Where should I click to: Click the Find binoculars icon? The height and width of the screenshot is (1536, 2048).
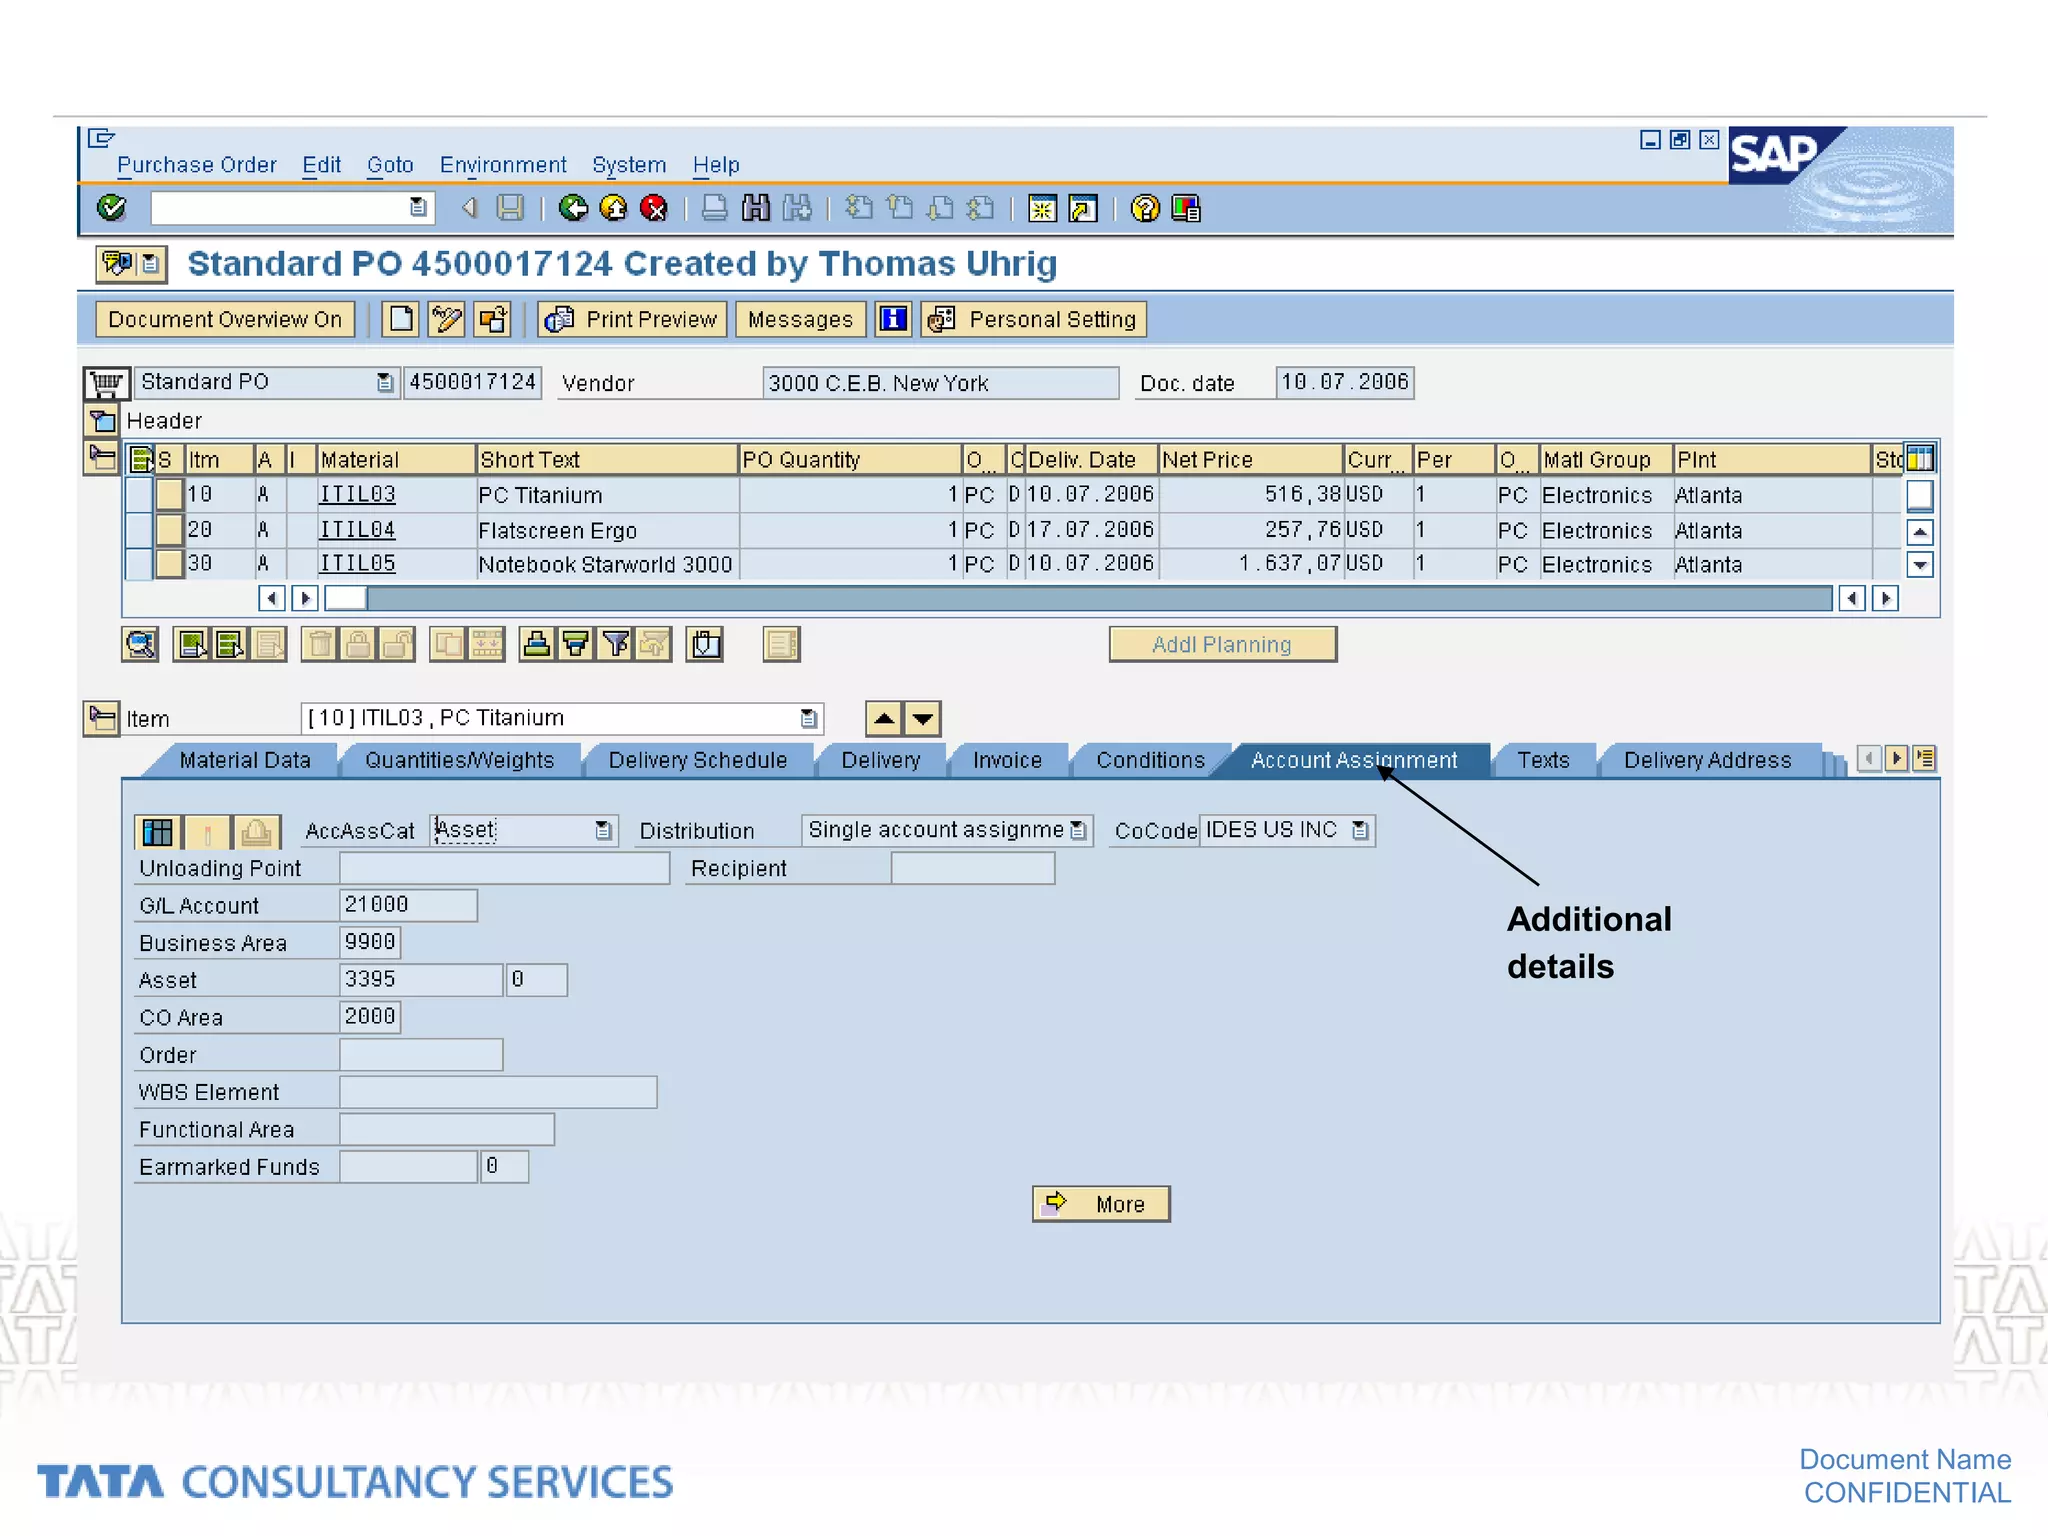click(x=756, y=208)
